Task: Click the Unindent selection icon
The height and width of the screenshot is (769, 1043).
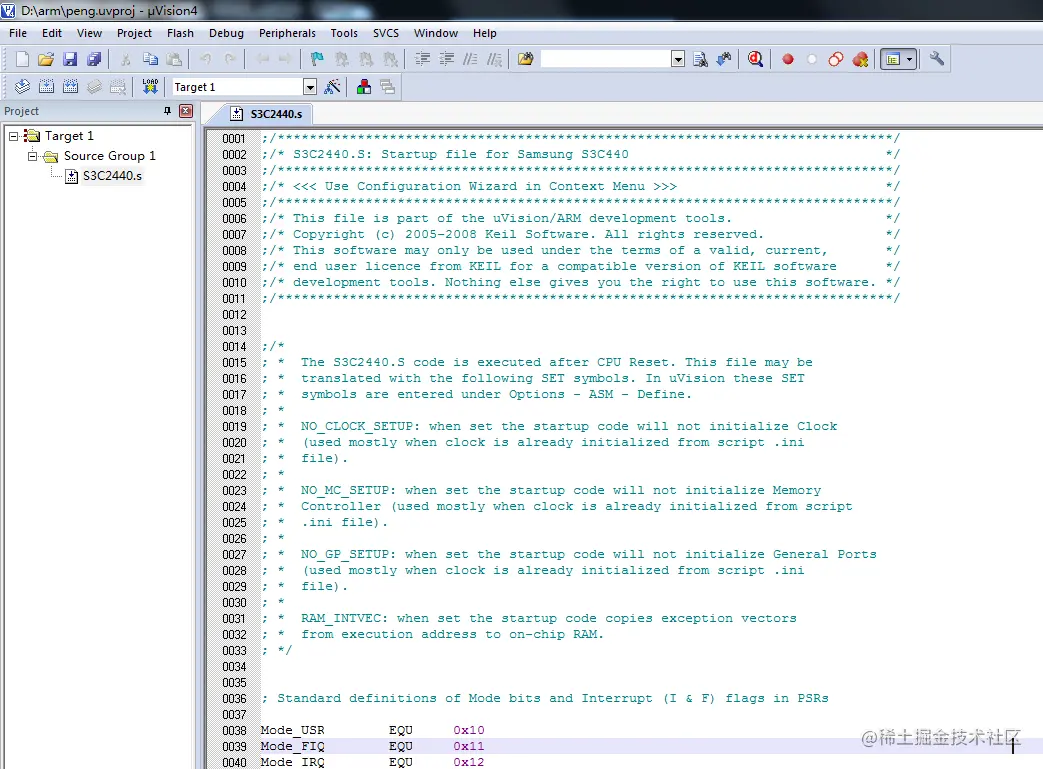Action: (446, 59)
